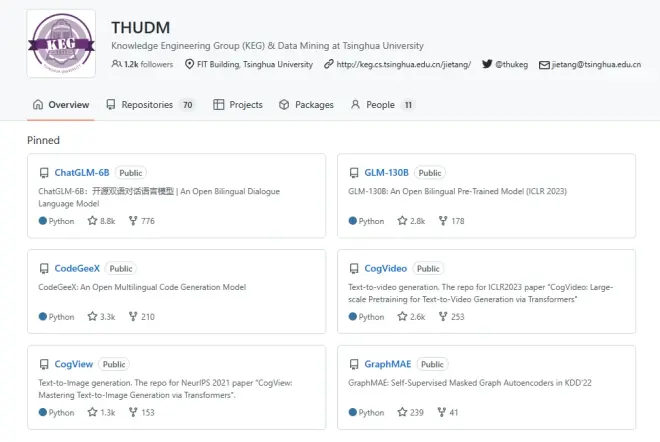Open the Projects tab

(x=238, y=105)
